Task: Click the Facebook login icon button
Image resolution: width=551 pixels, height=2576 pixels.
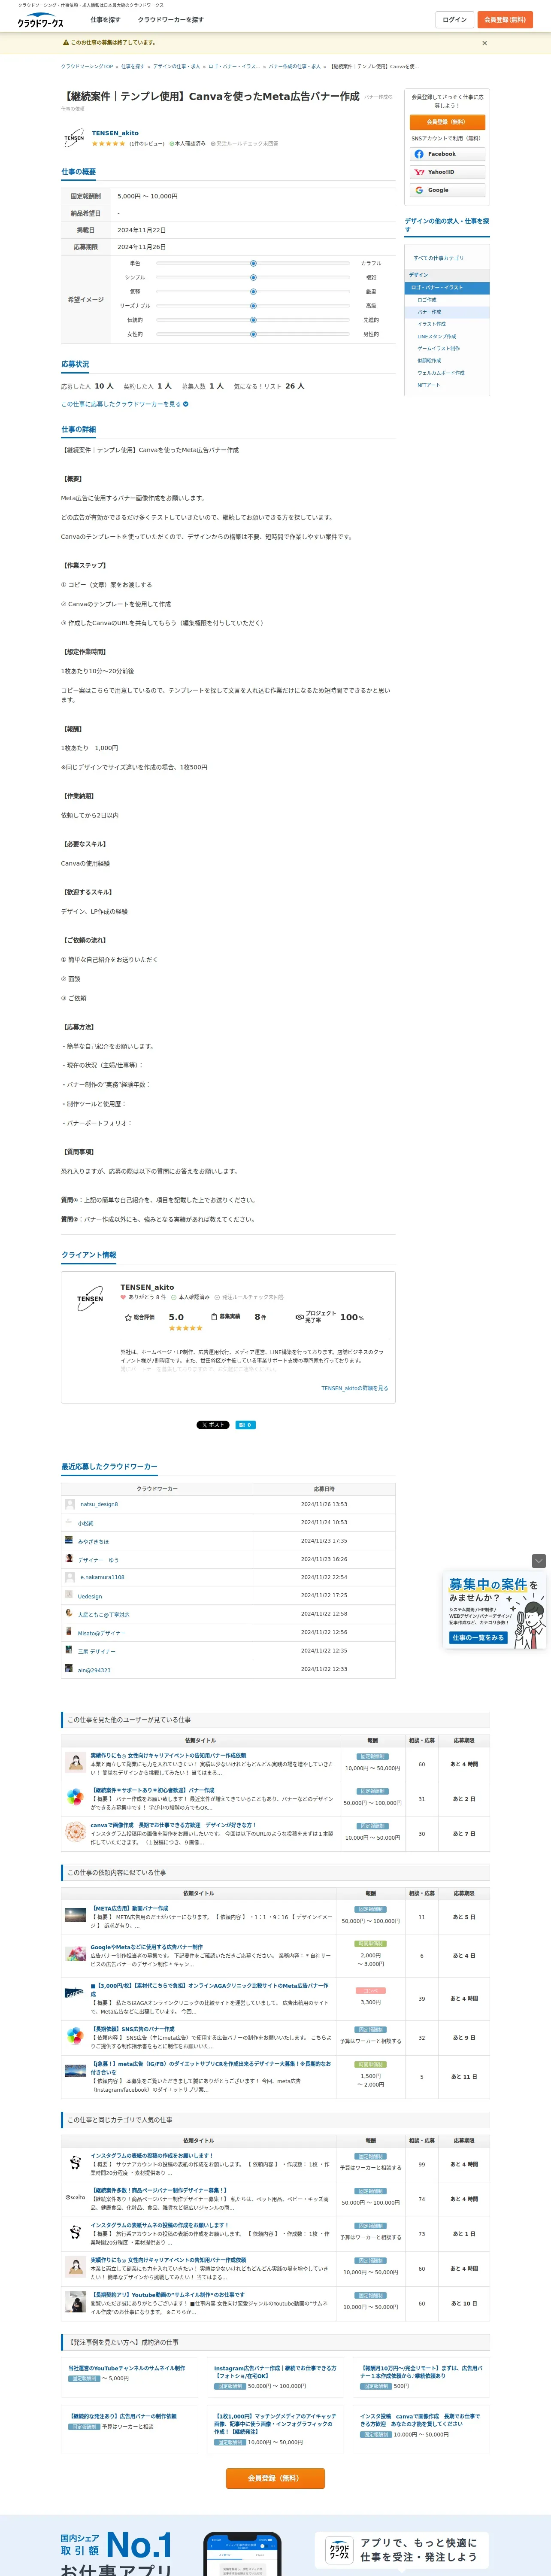Action: pos(447,154)
